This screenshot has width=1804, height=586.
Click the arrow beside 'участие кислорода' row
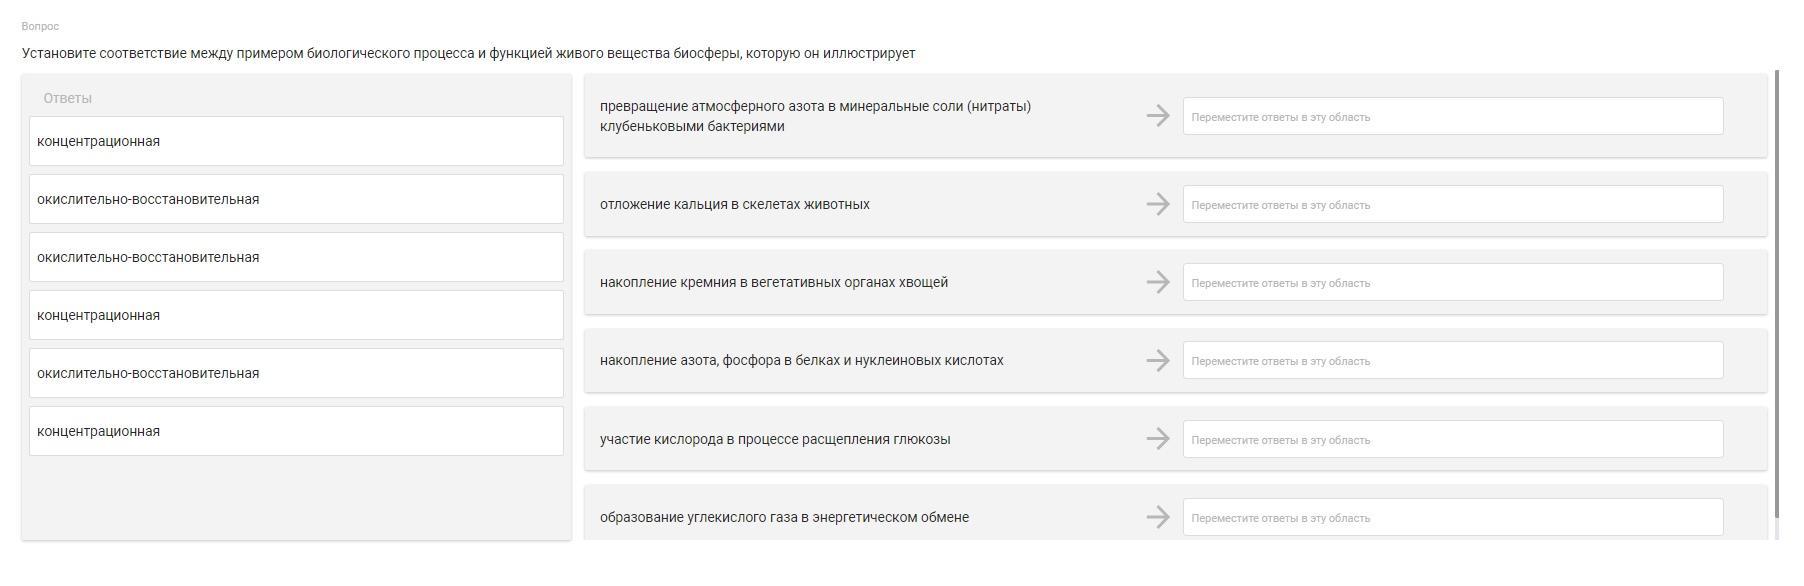[1158, 439]
